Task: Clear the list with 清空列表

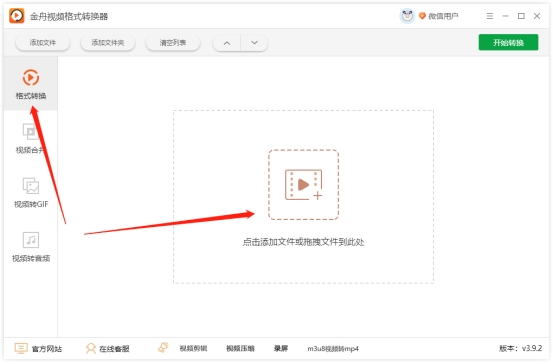Action: (173, 43)
